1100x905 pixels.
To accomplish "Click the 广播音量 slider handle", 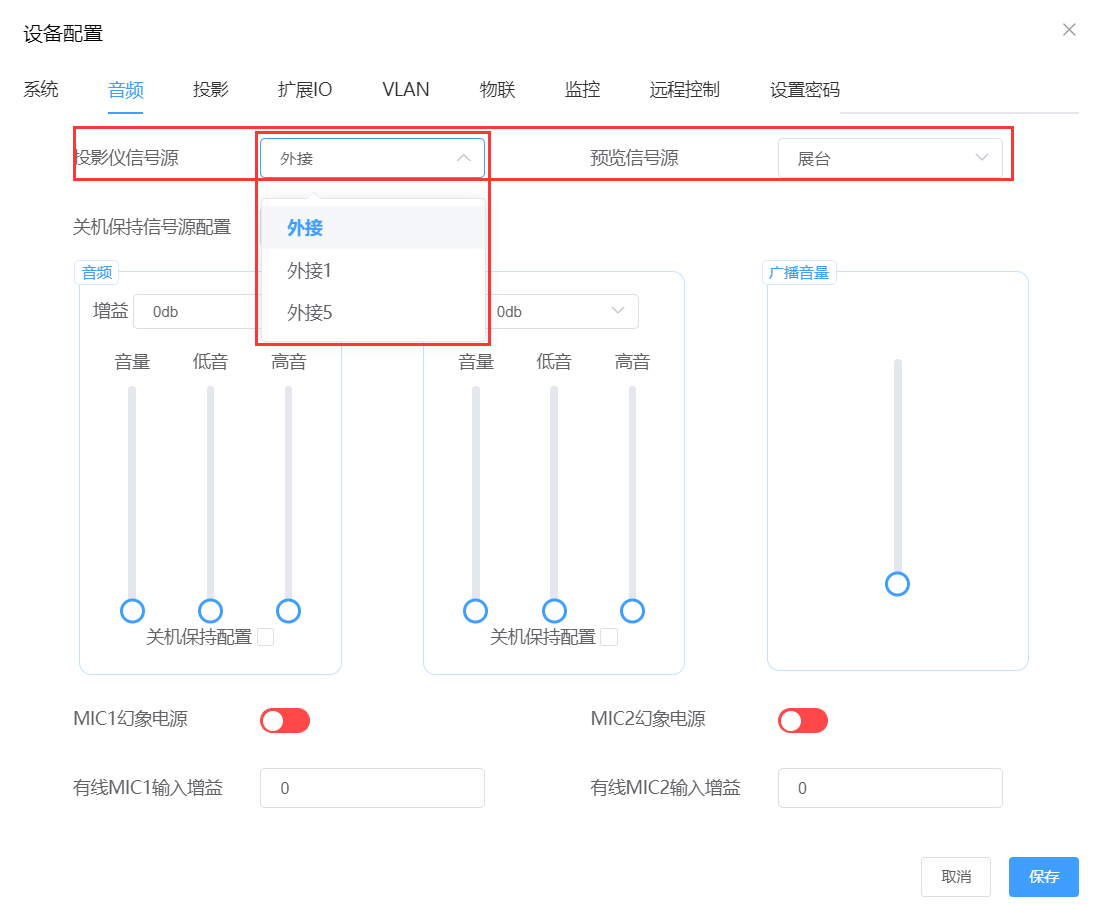I will pyautogui.click(x=898, y=584).
